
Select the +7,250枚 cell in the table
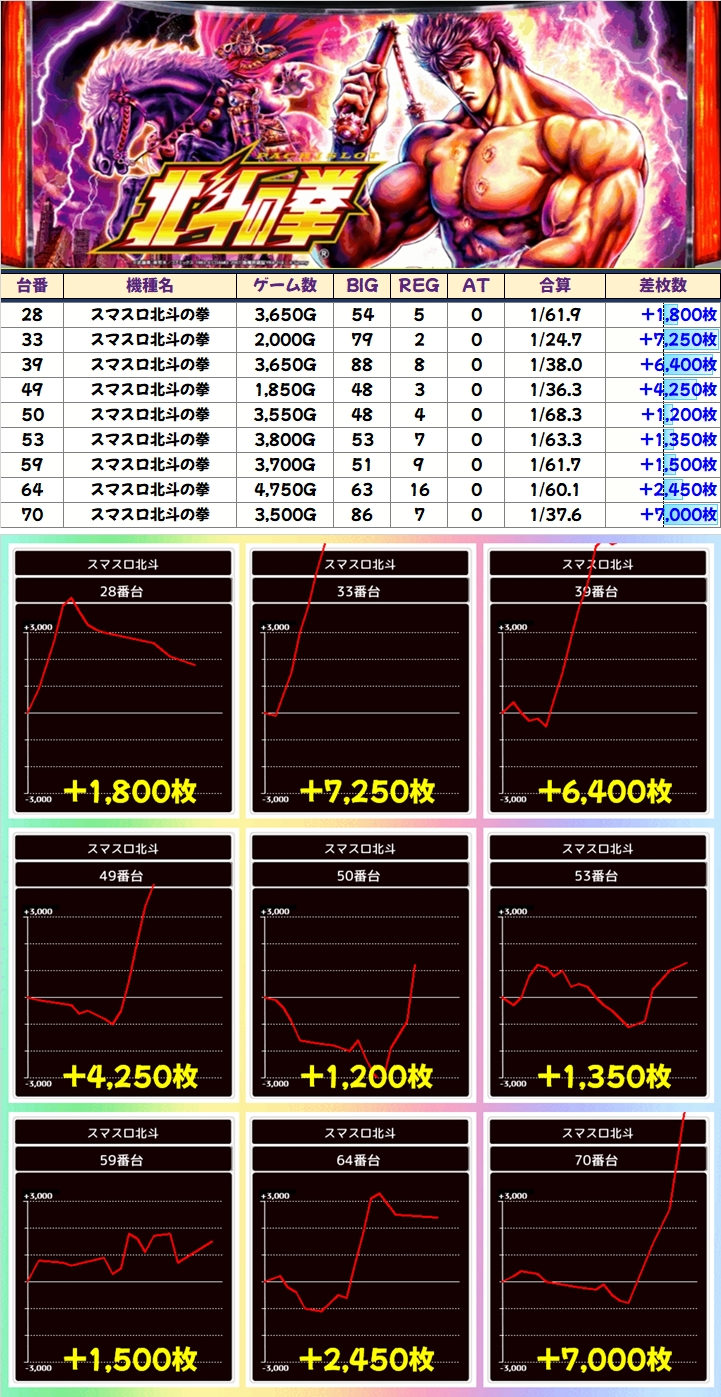[678, 339]
